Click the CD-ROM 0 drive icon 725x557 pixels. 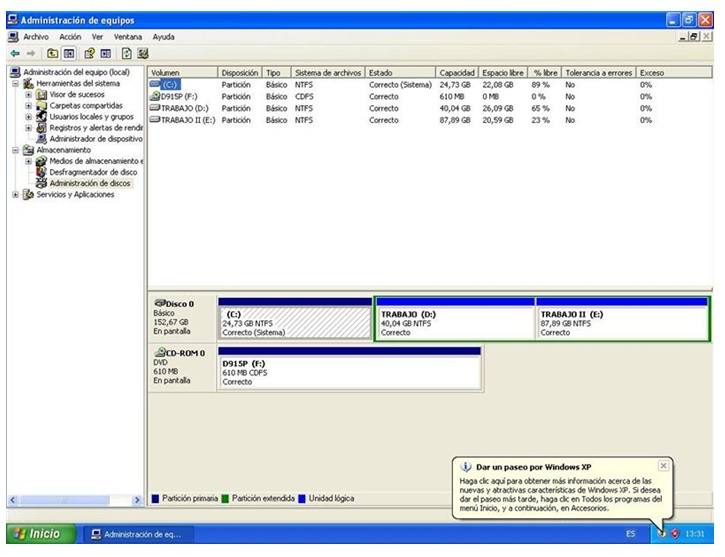point(159,353)
